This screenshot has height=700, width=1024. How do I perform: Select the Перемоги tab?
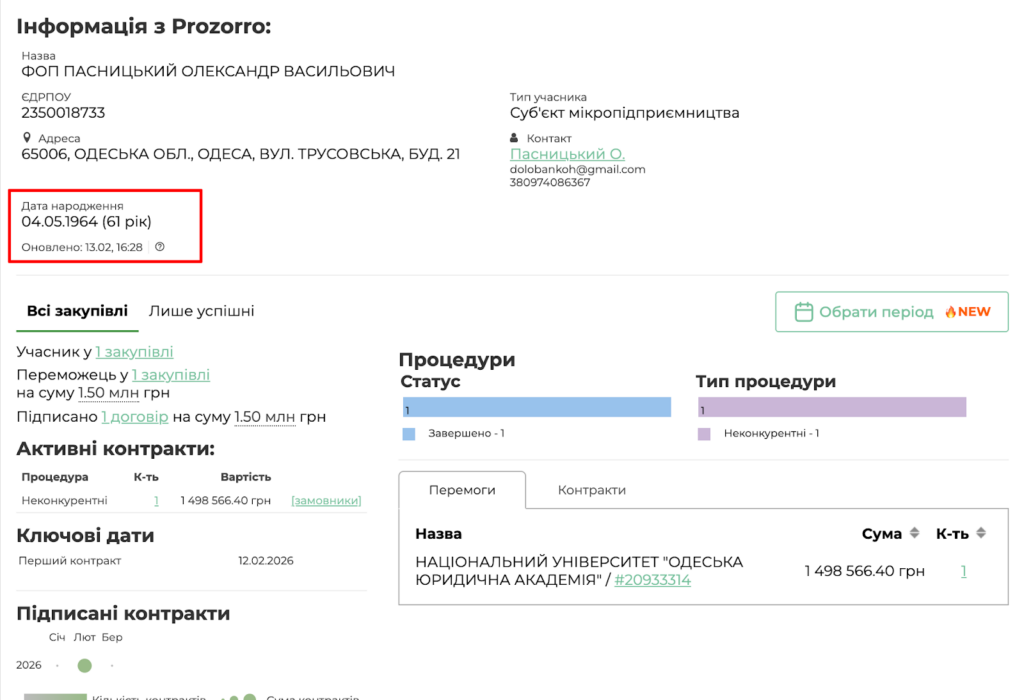coord(461,490)
